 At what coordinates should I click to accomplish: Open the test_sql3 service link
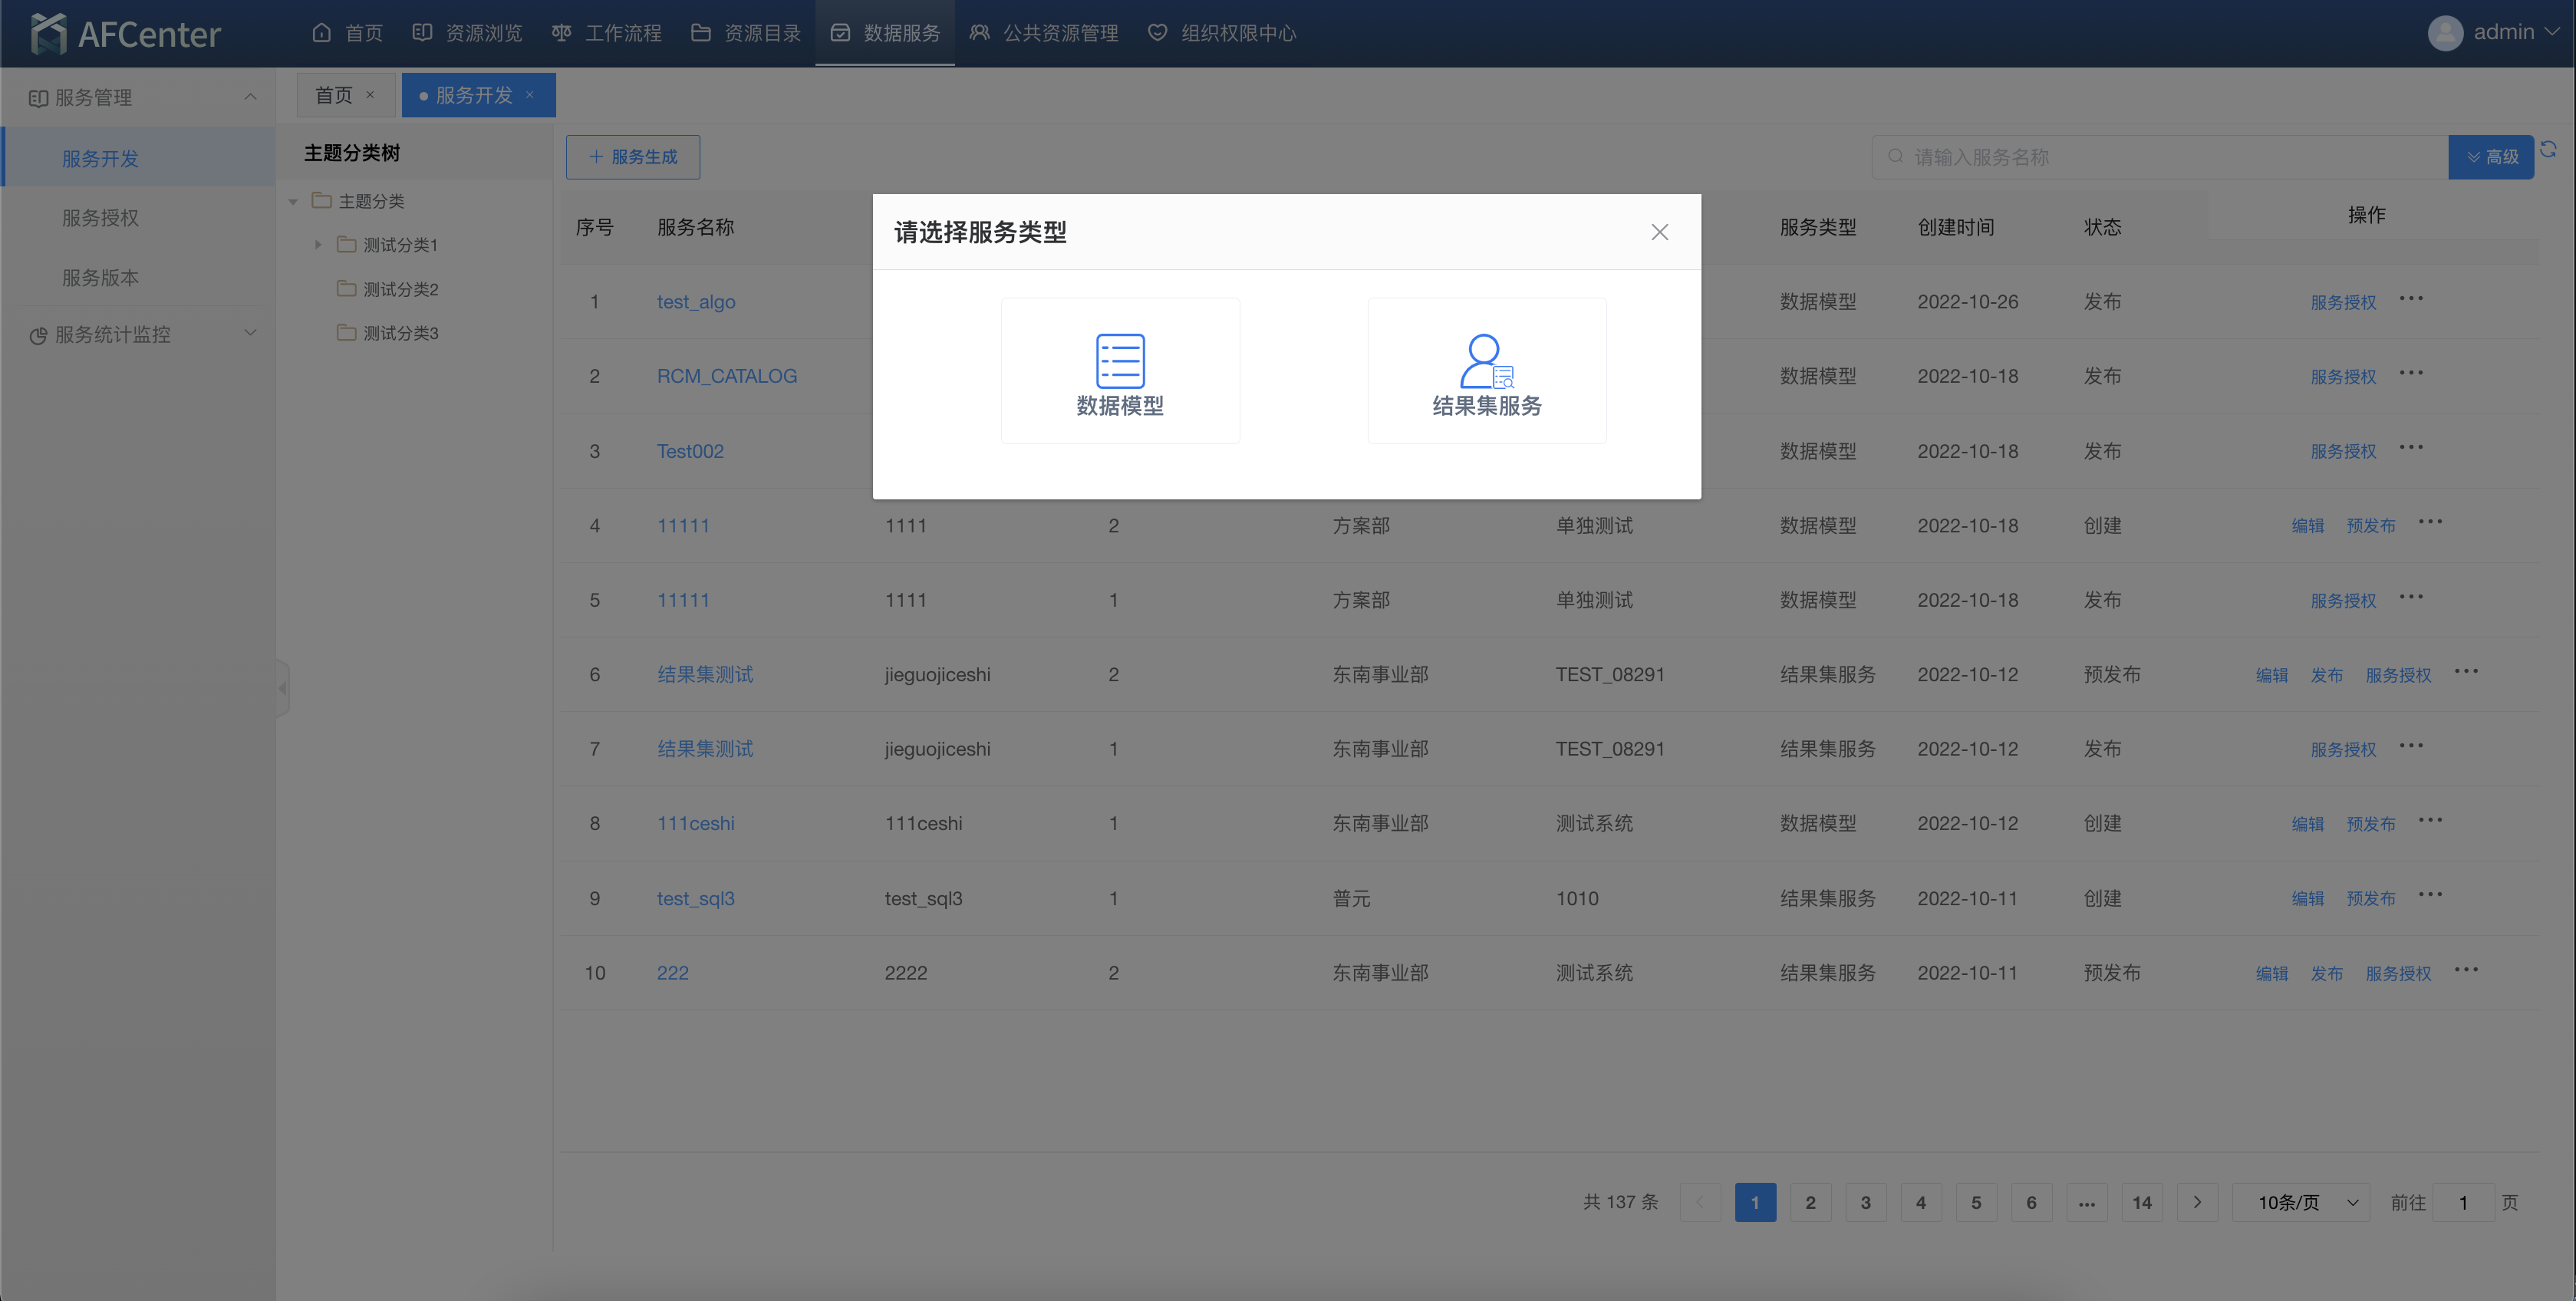pyautogui.click(x=696, y=898)
